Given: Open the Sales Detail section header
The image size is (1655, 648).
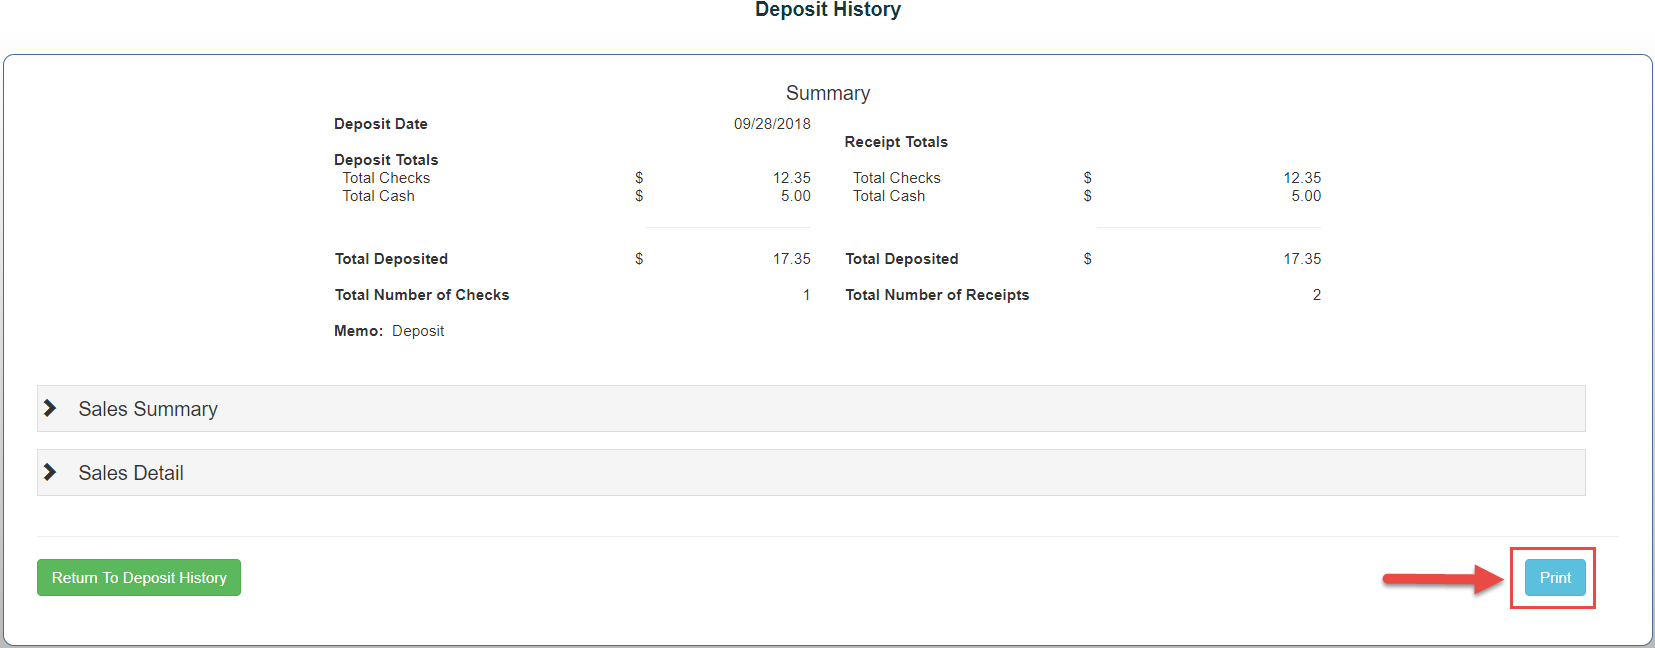Looking at the screenshot, I should click(811, 473).
